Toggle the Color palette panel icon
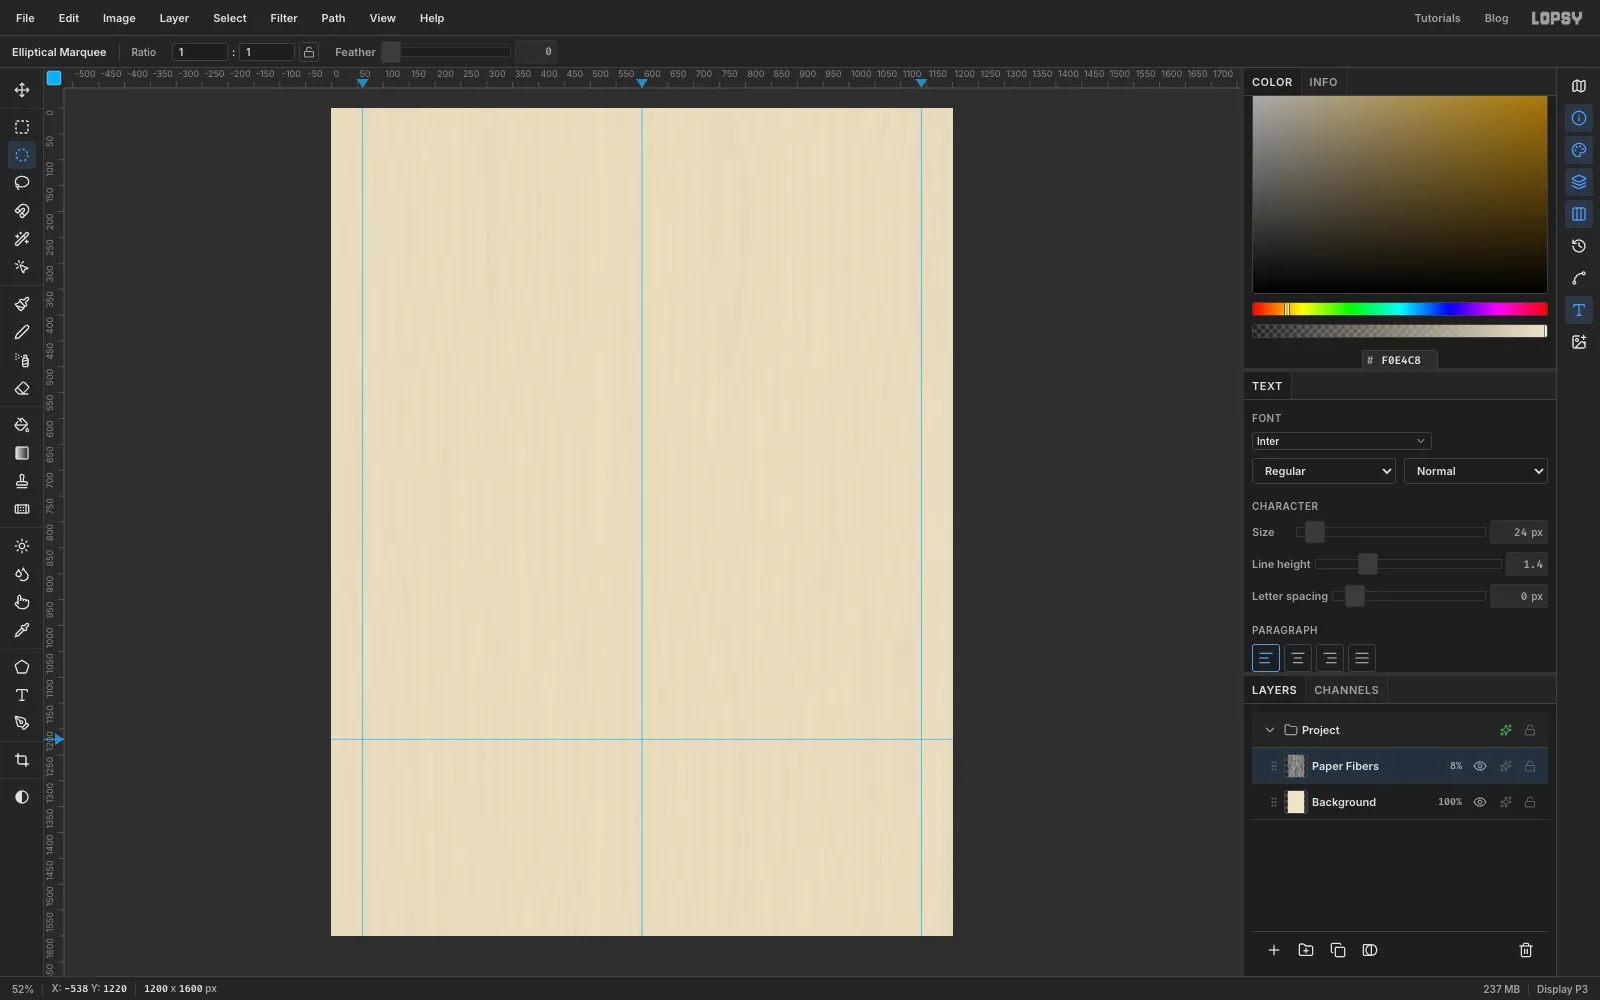 tap(1579, 150)
